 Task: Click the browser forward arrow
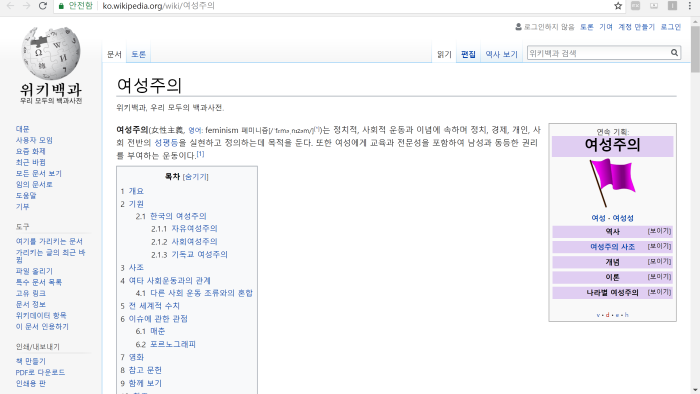point(26,6)
